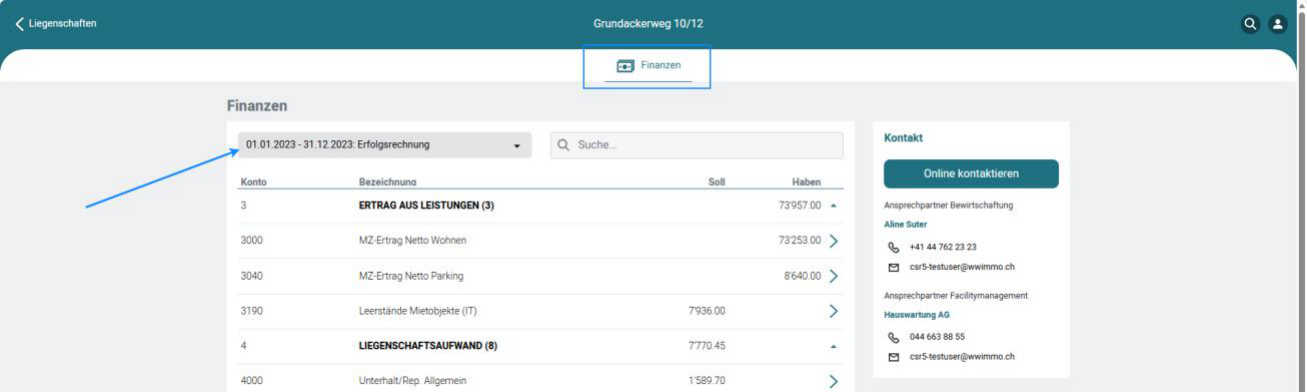Open the Erfolgsrechnung period dropdown

(x=385, y=145)
